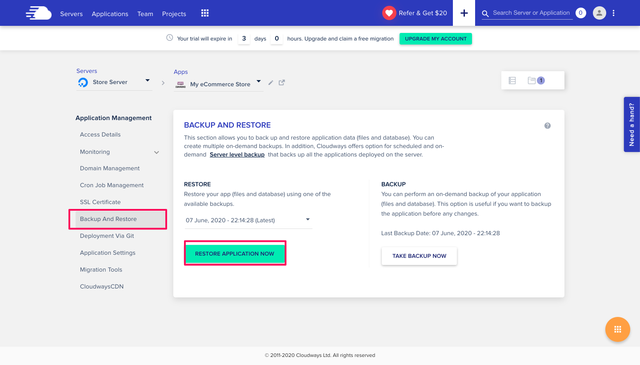
Task: Focus the Search Server or Application field
Action: pyautogui.click(x=531, y=13)
